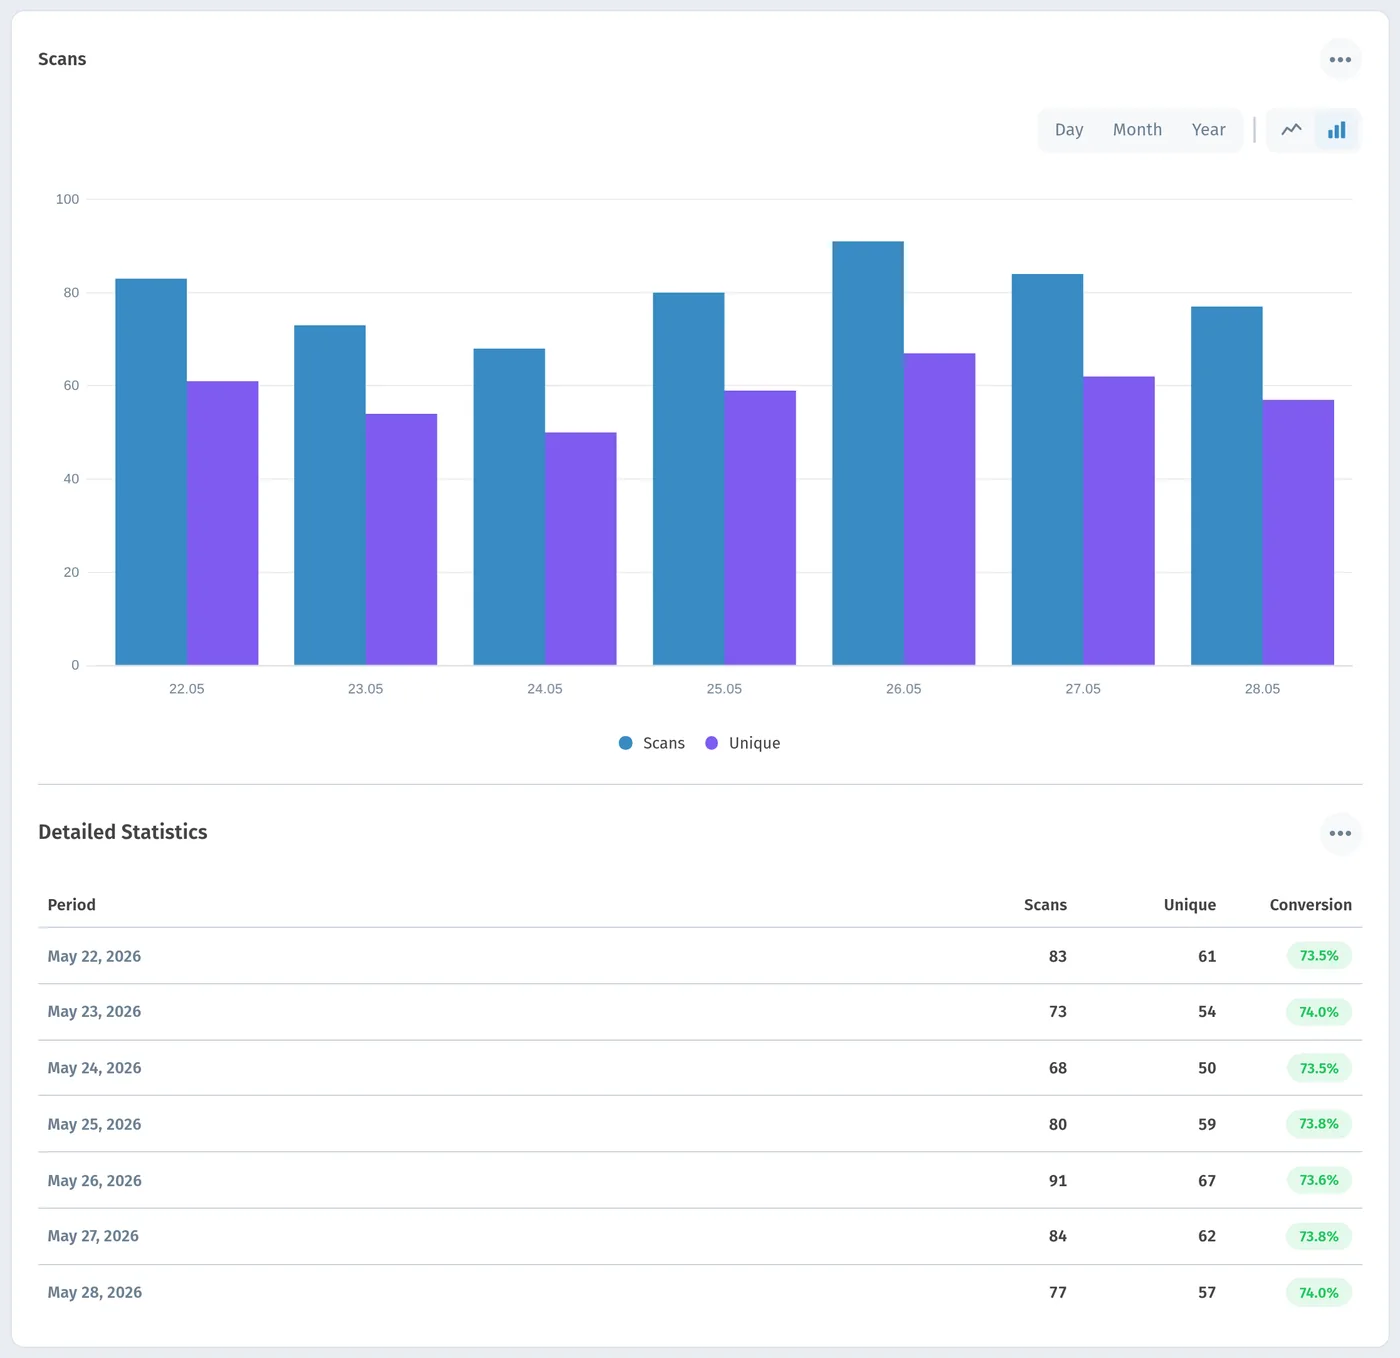Click the 73.6% conversion badge

click(1319, 1180)
